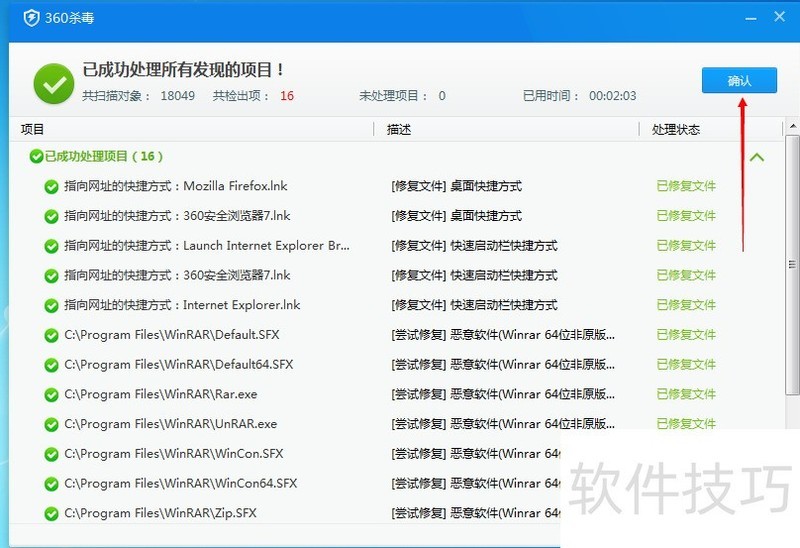
Task: Click check icon for Zip.SFX row
Action: click(x=51, y=513)
